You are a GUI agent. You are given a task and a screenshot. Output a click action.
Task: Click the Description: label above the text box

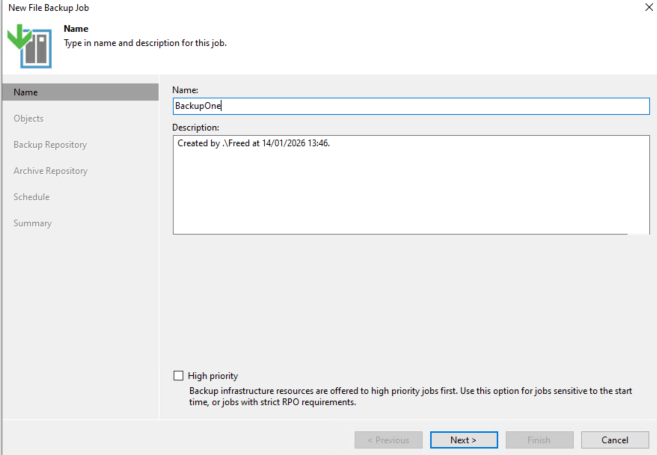click(x=196, y=127)
